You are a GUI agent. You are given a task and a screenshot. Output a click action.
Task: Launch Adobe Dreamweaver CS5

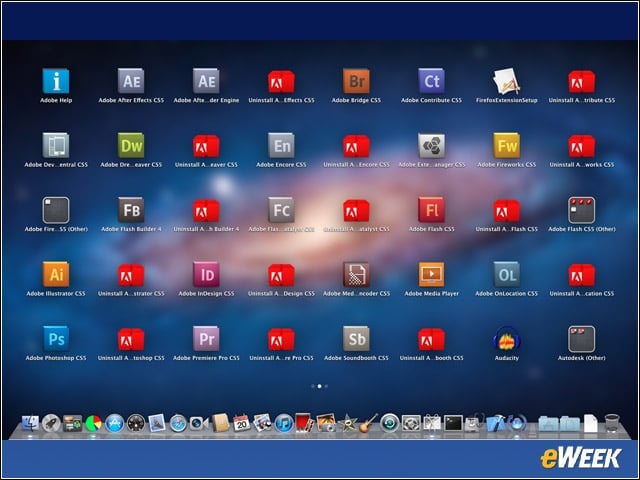131,145
